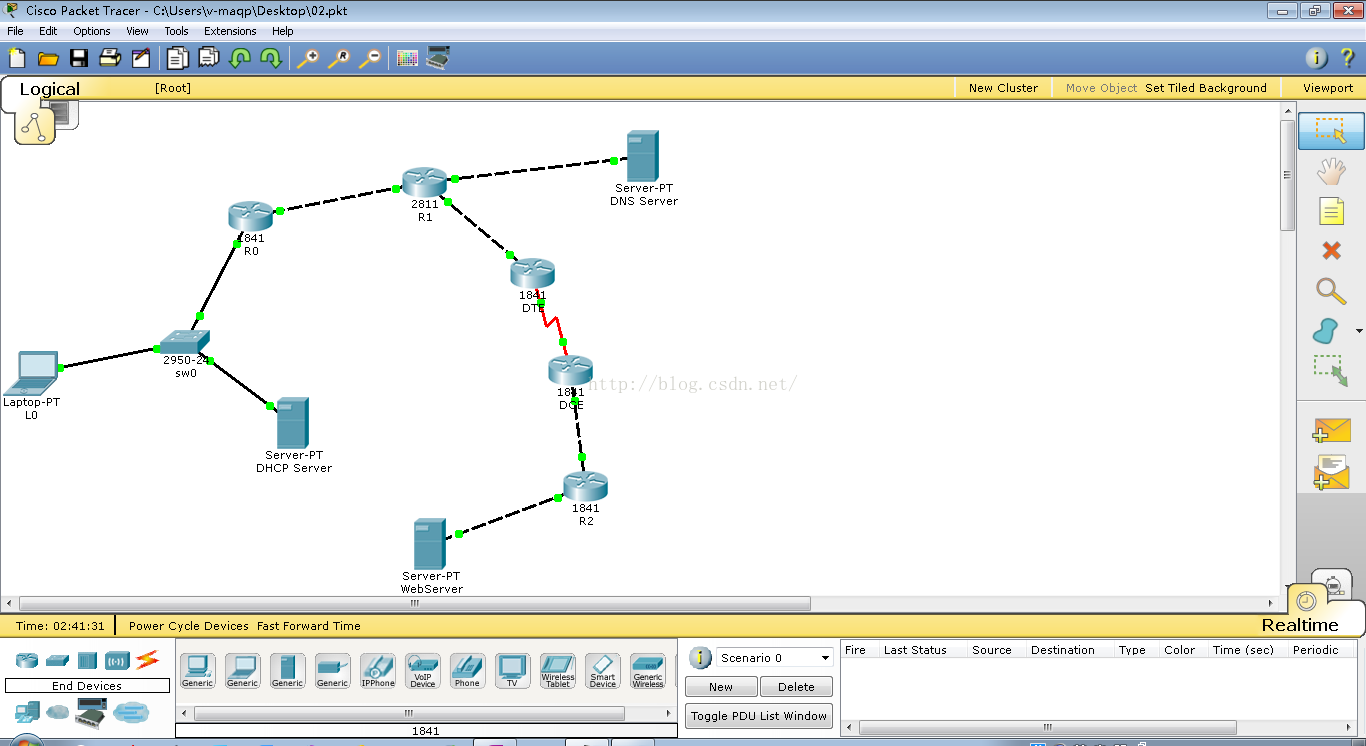The image size is (1366, 746).
Task: Choose the Move Layout hand tool
Action: coord(1331,172)
